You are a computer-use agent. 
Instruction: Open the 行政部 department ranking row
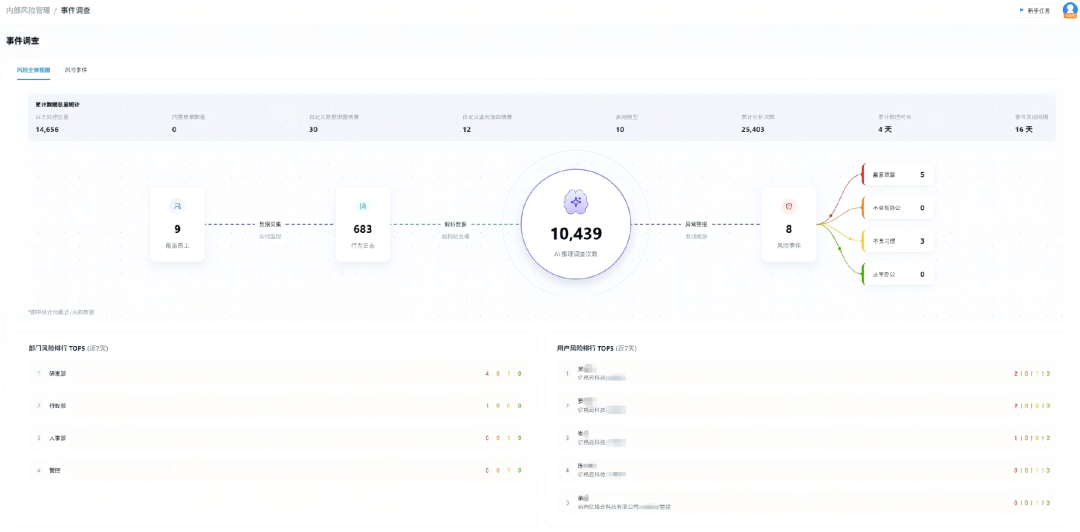coord(278,406)
